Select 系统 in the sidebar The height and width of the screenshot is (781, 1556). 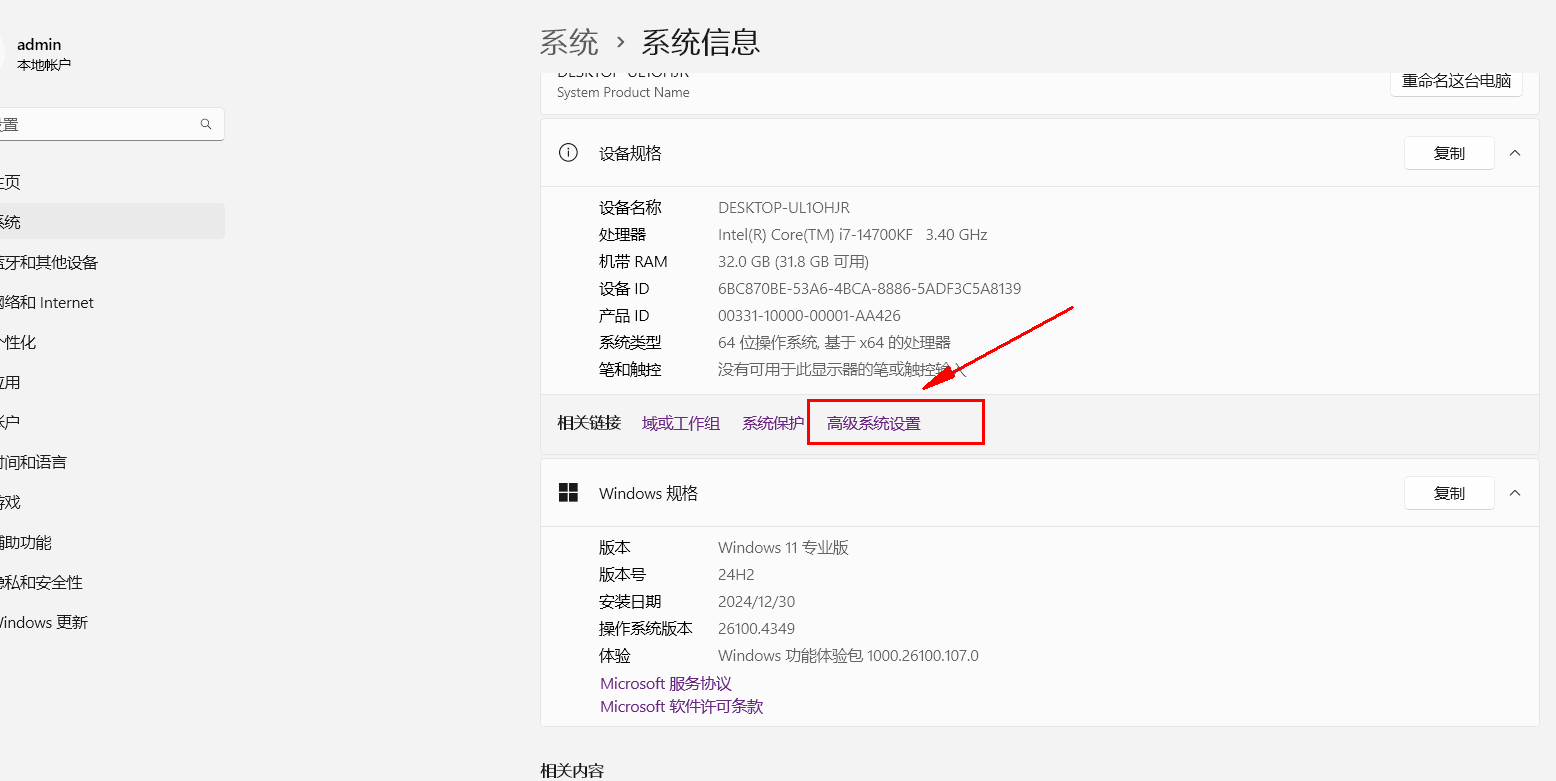pos(110,222)
